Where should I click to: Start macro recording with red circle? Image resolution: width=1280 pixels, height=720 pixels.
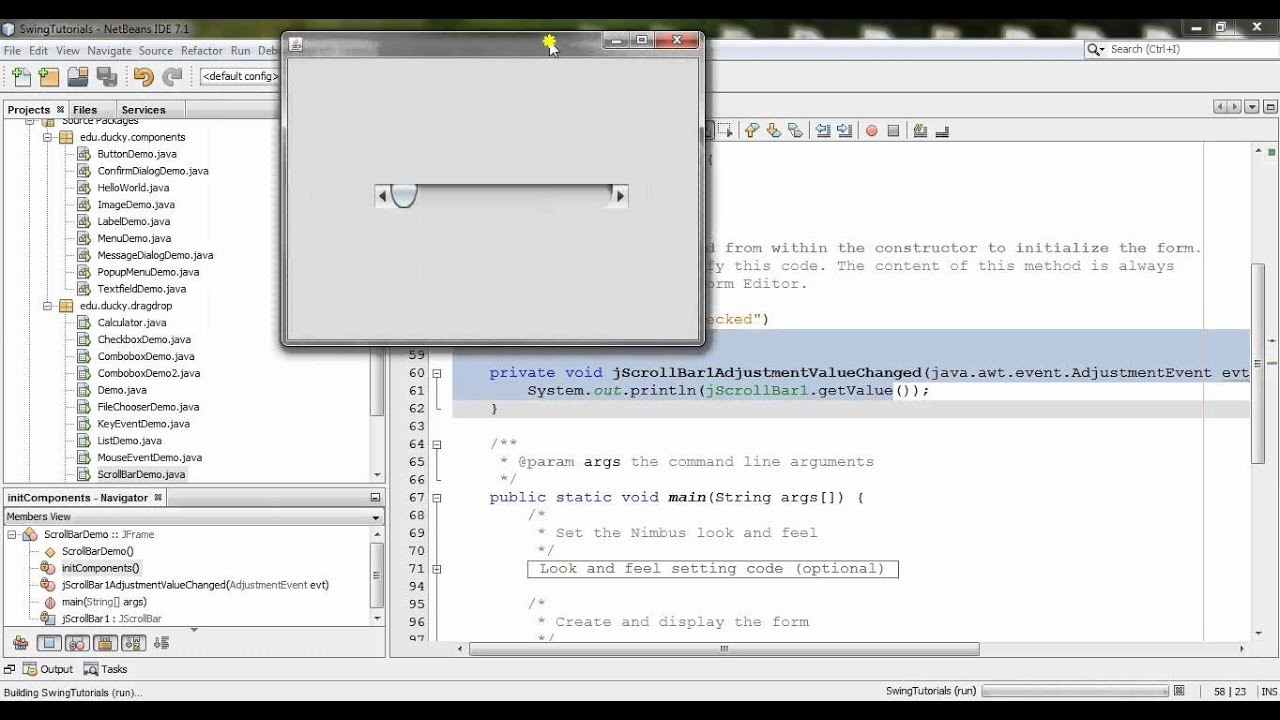(872, 130)
